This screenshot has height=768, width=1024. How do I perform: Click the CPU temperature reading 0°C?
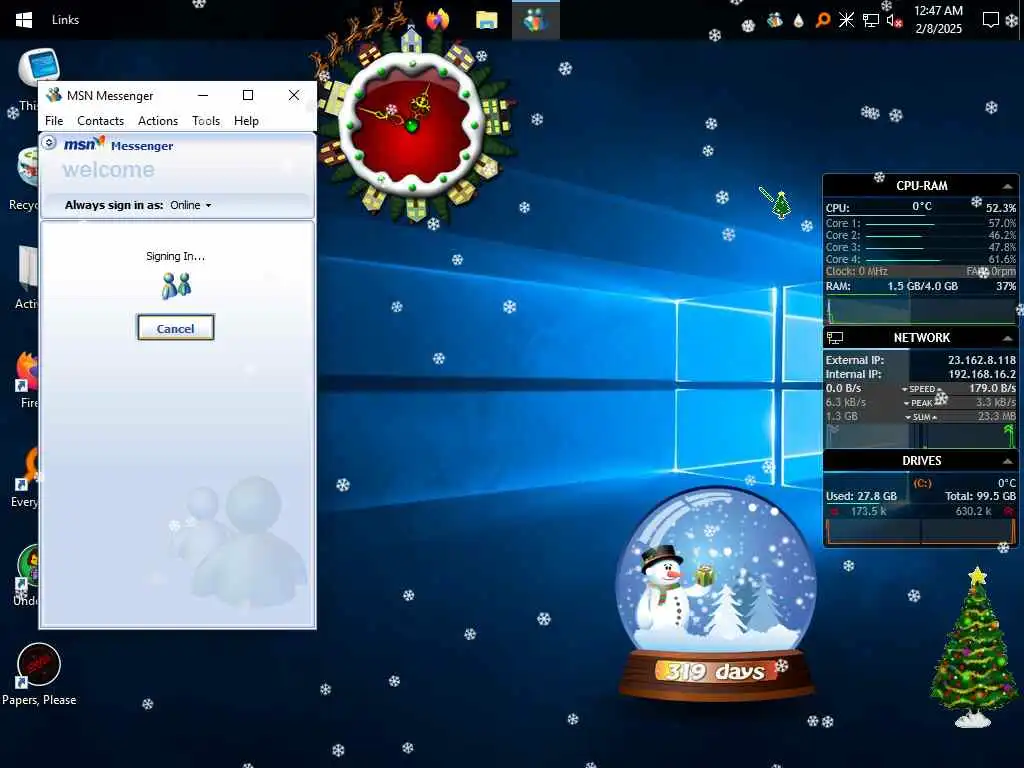pos(921,207)
